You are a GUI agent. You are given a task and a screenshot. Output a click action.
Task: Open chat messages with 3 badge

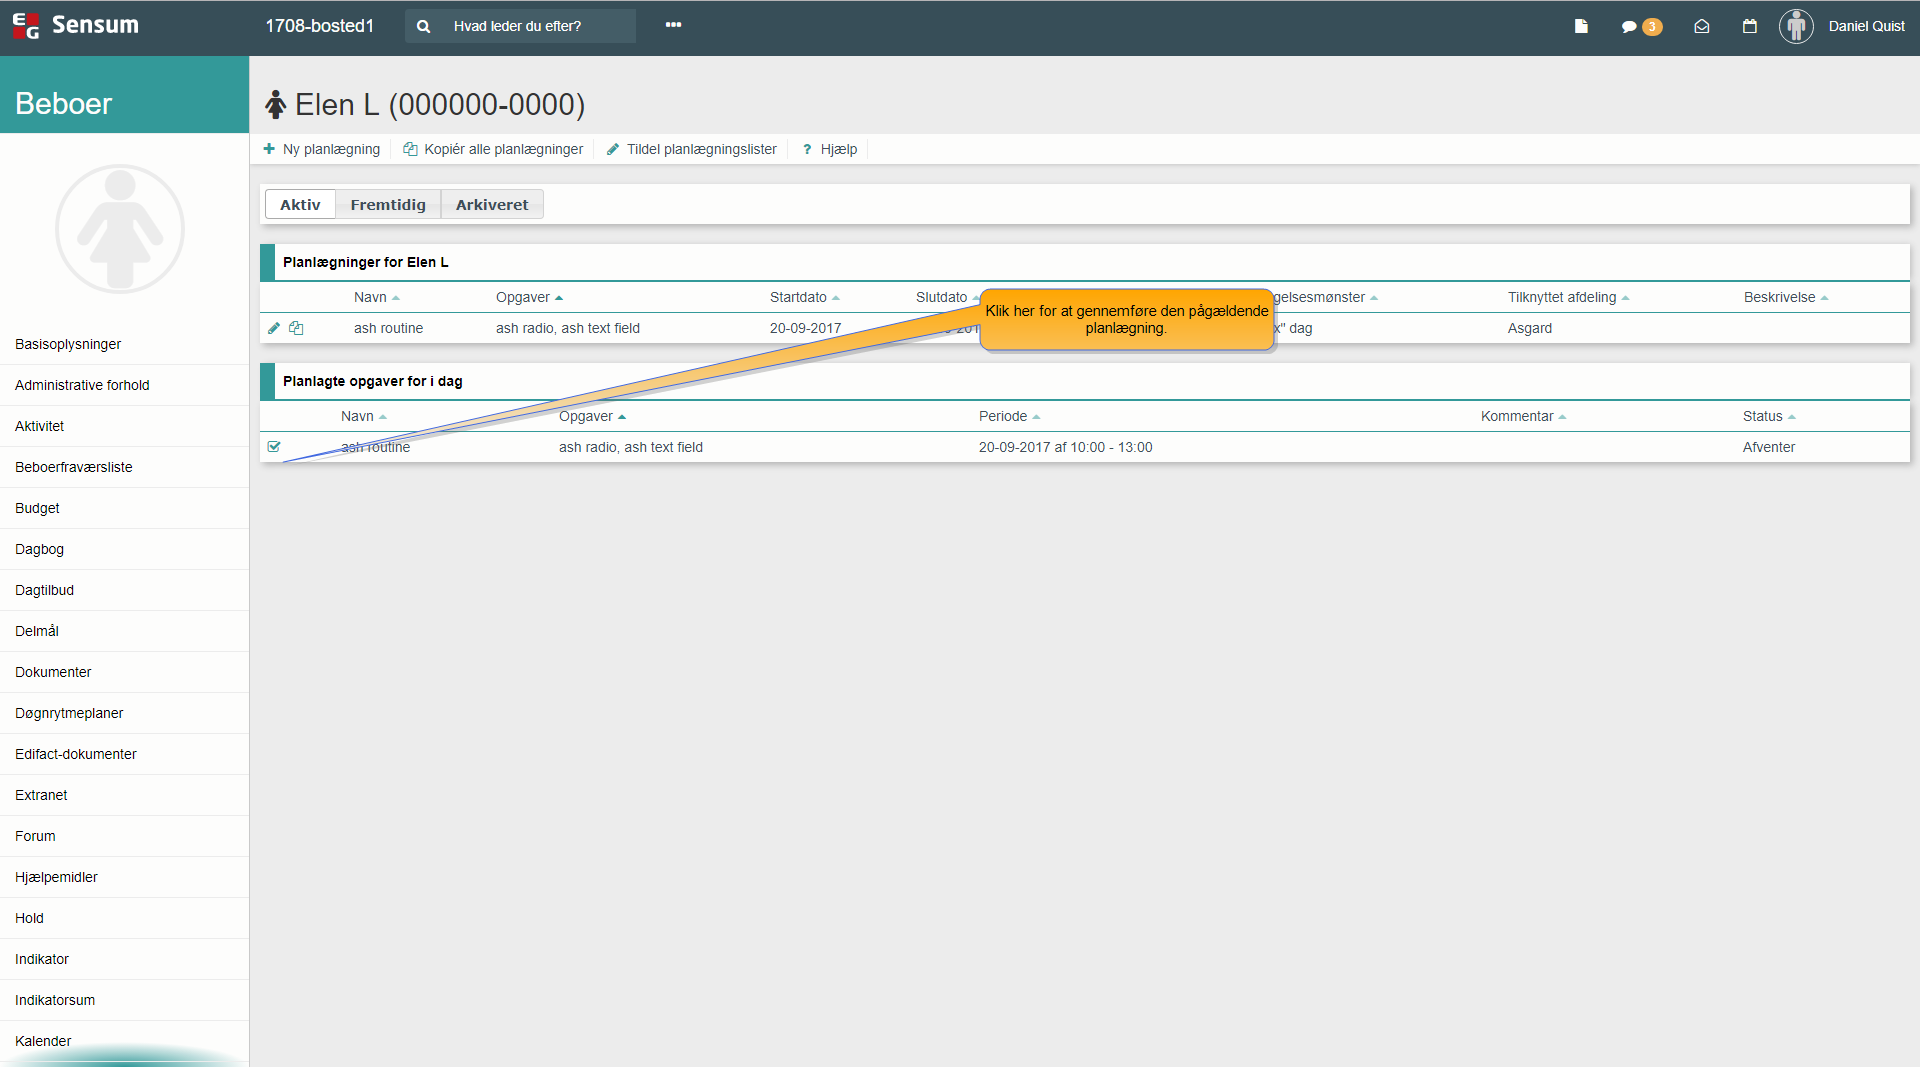tap(1641, 27)
